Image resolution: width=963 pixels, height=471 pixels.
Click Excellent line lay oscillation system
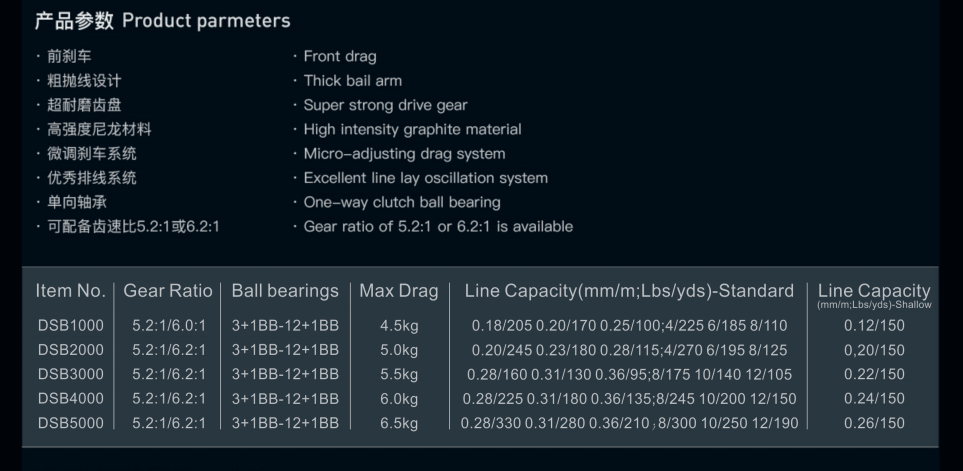425,178
